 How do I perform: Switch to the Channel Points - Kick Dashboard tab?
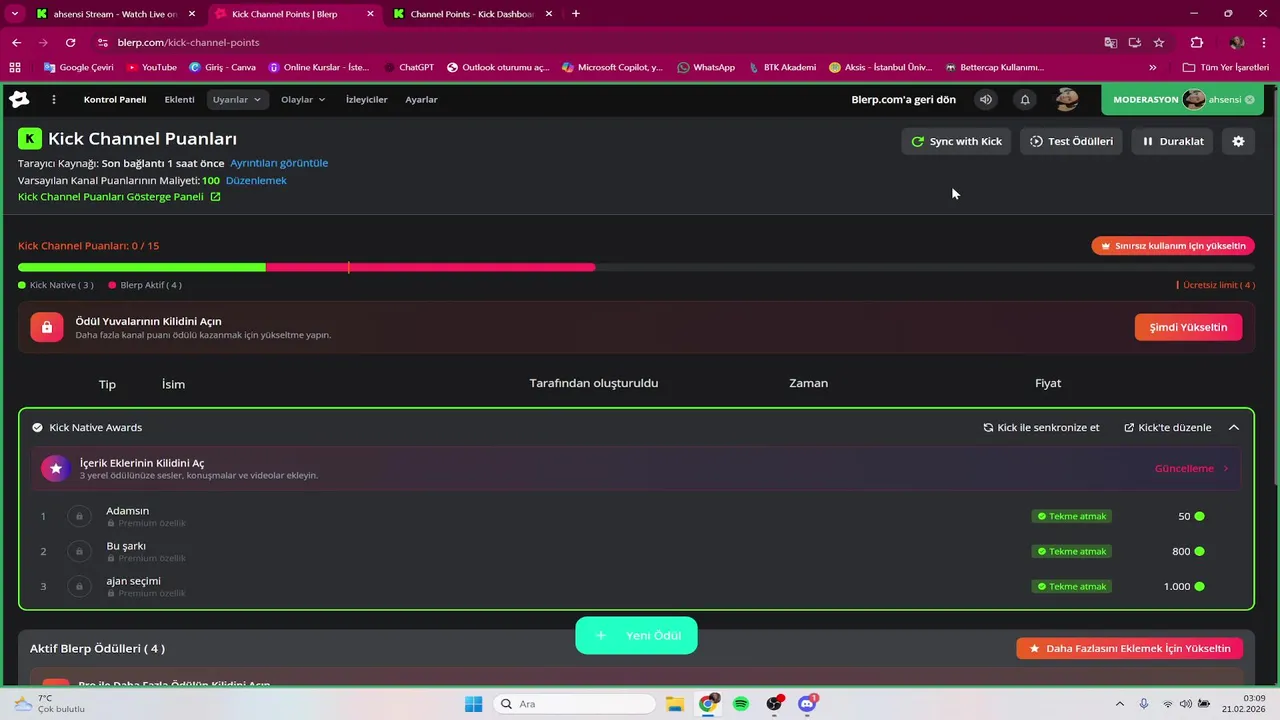pos(473,14)
